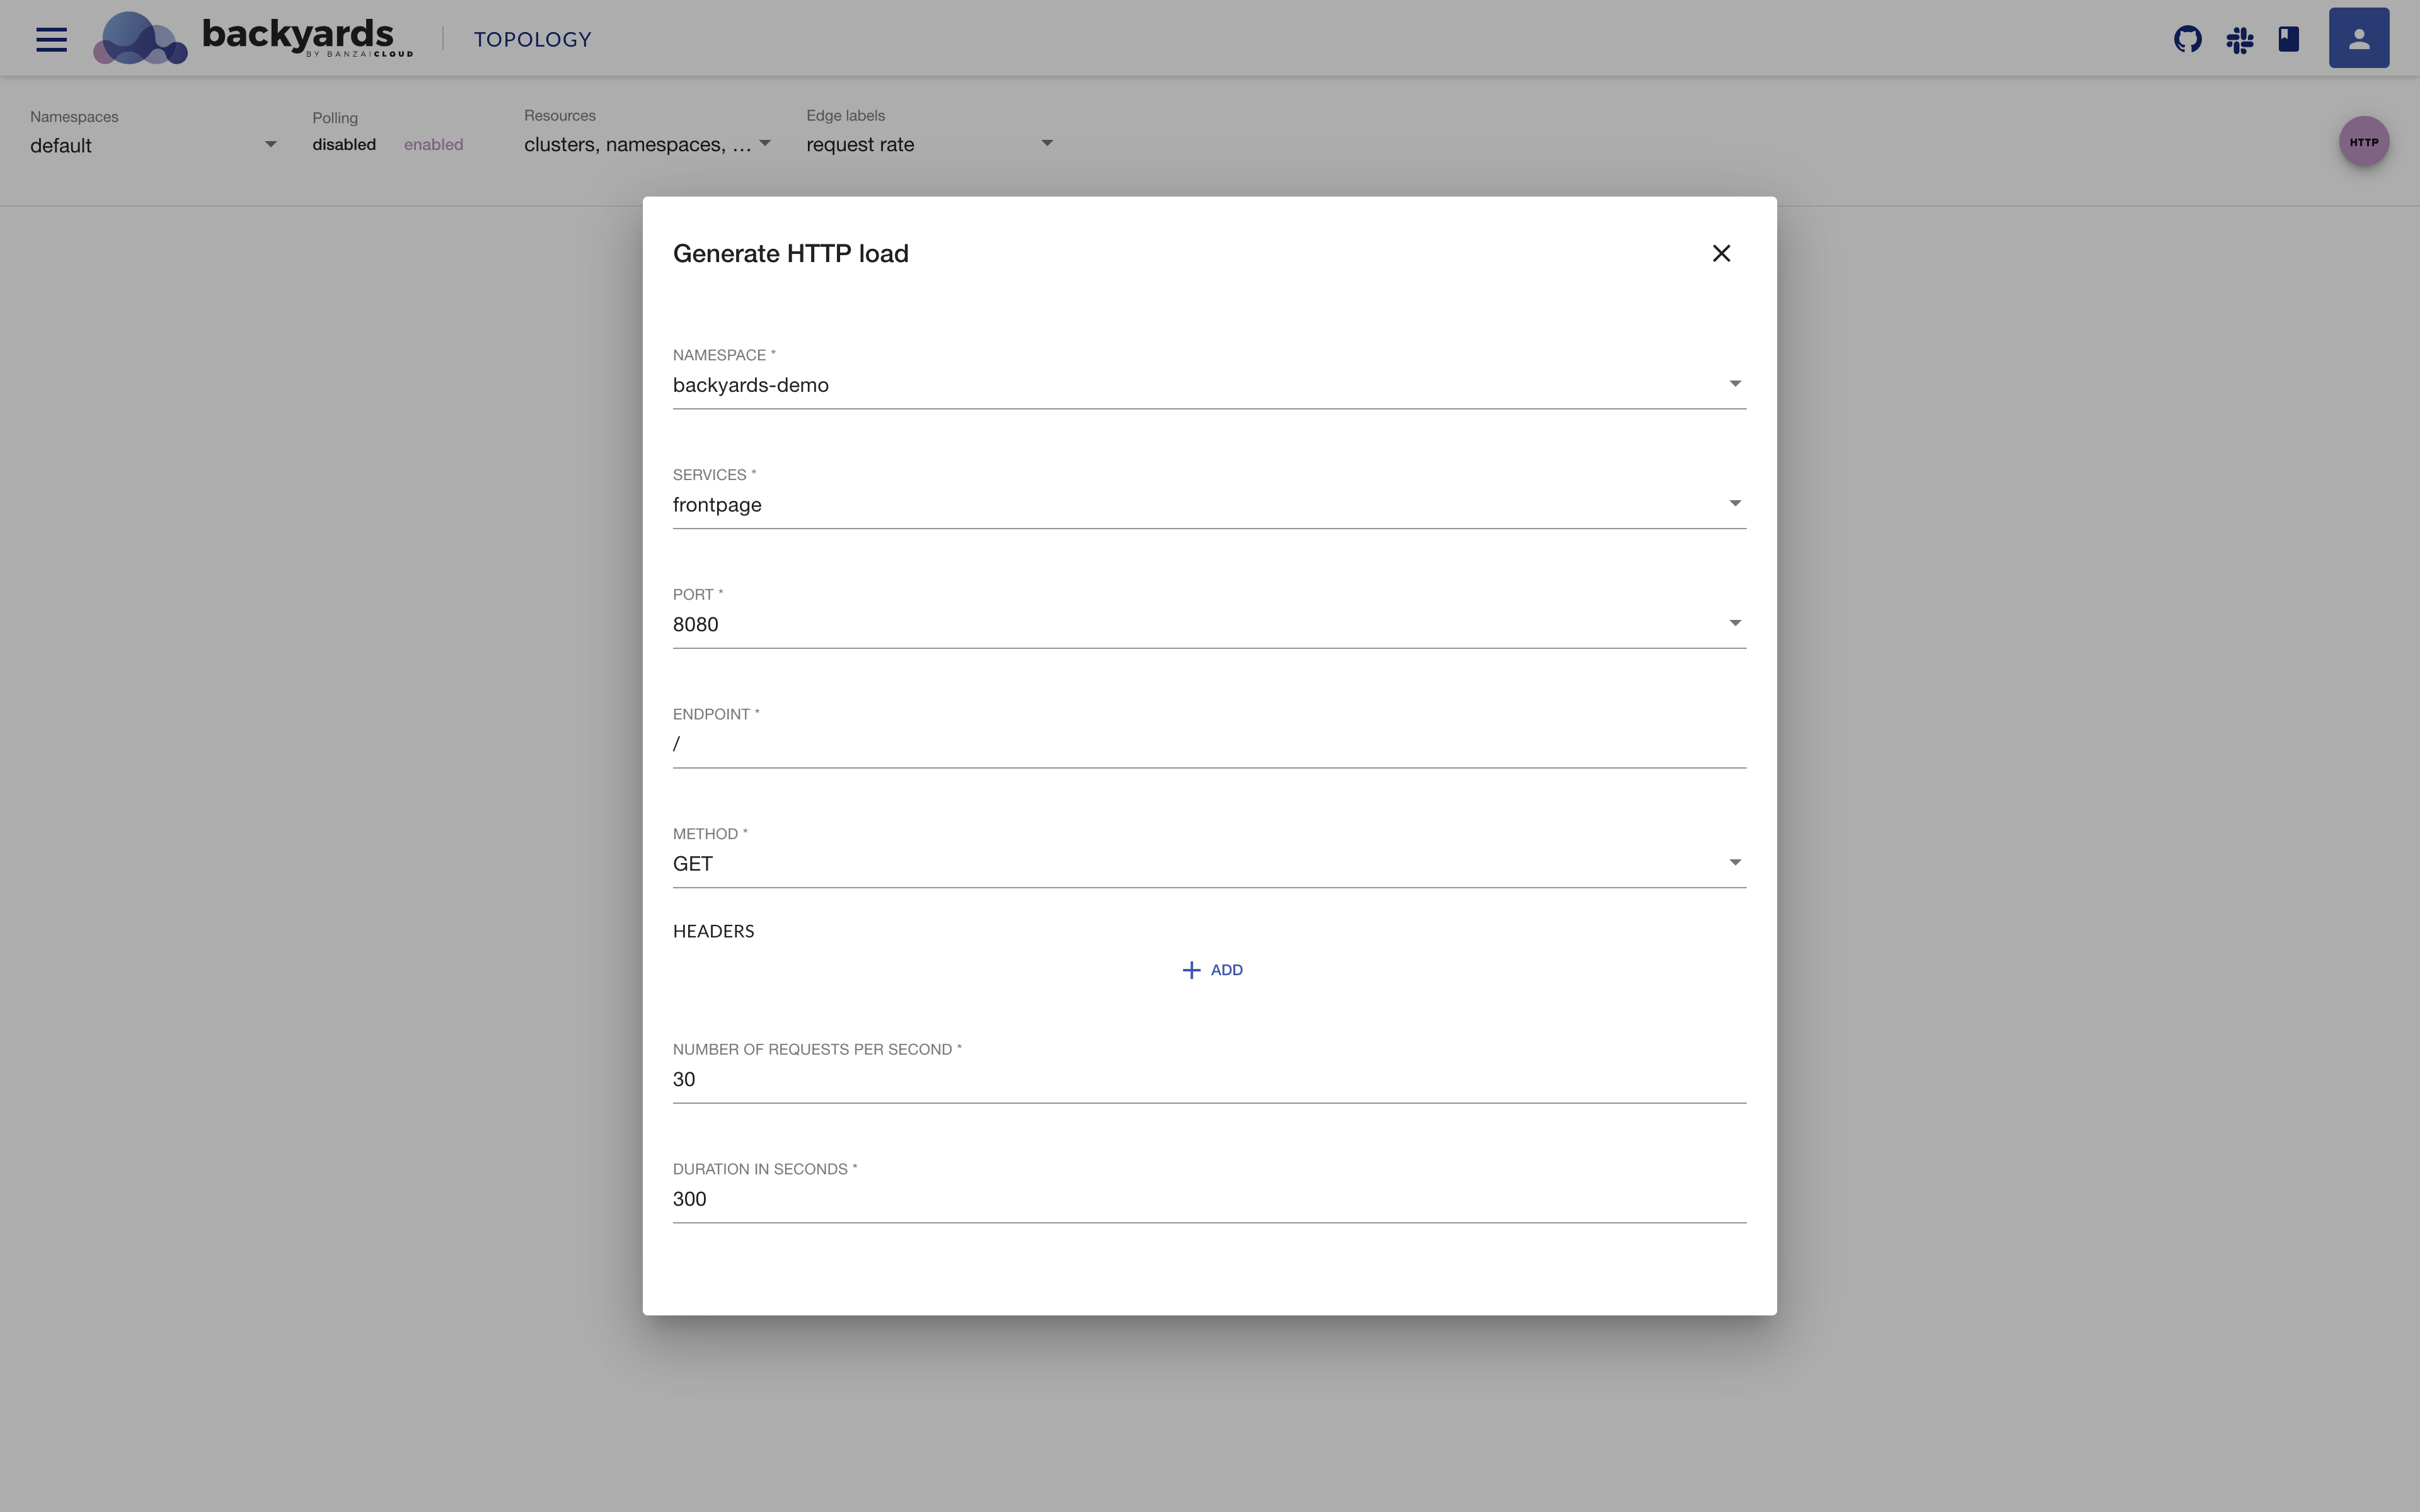This screenshot has width=2420, height=1512.
Task: Set polling to disabled
Action: point(343,145)
